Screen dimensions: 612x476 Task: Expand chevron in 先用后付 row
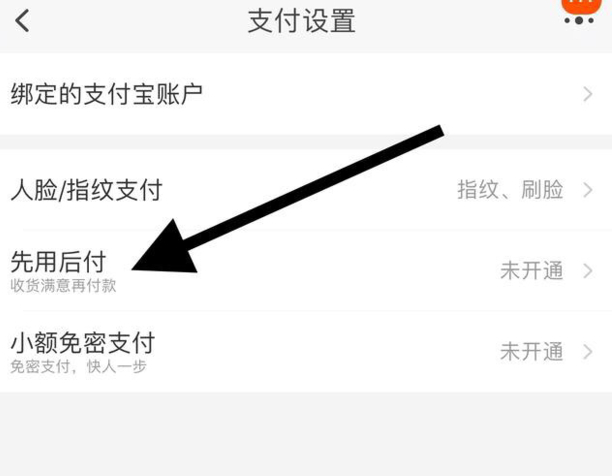(588, 271)
